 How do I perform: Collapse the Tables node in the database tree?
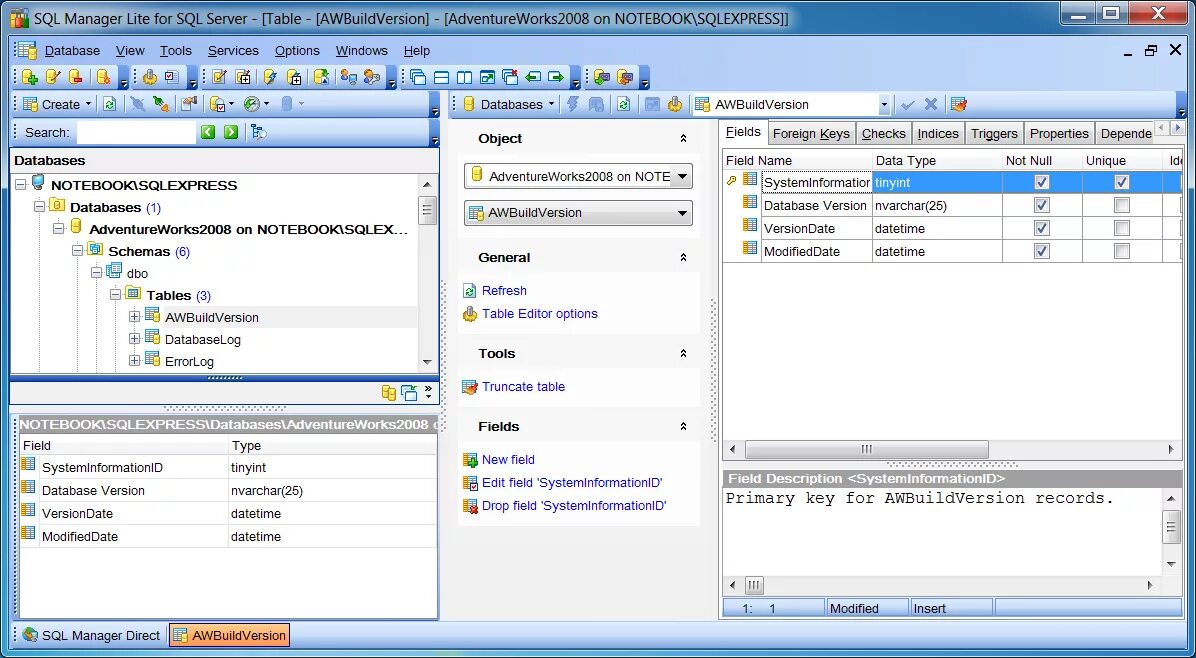click(x=115, y=295)
